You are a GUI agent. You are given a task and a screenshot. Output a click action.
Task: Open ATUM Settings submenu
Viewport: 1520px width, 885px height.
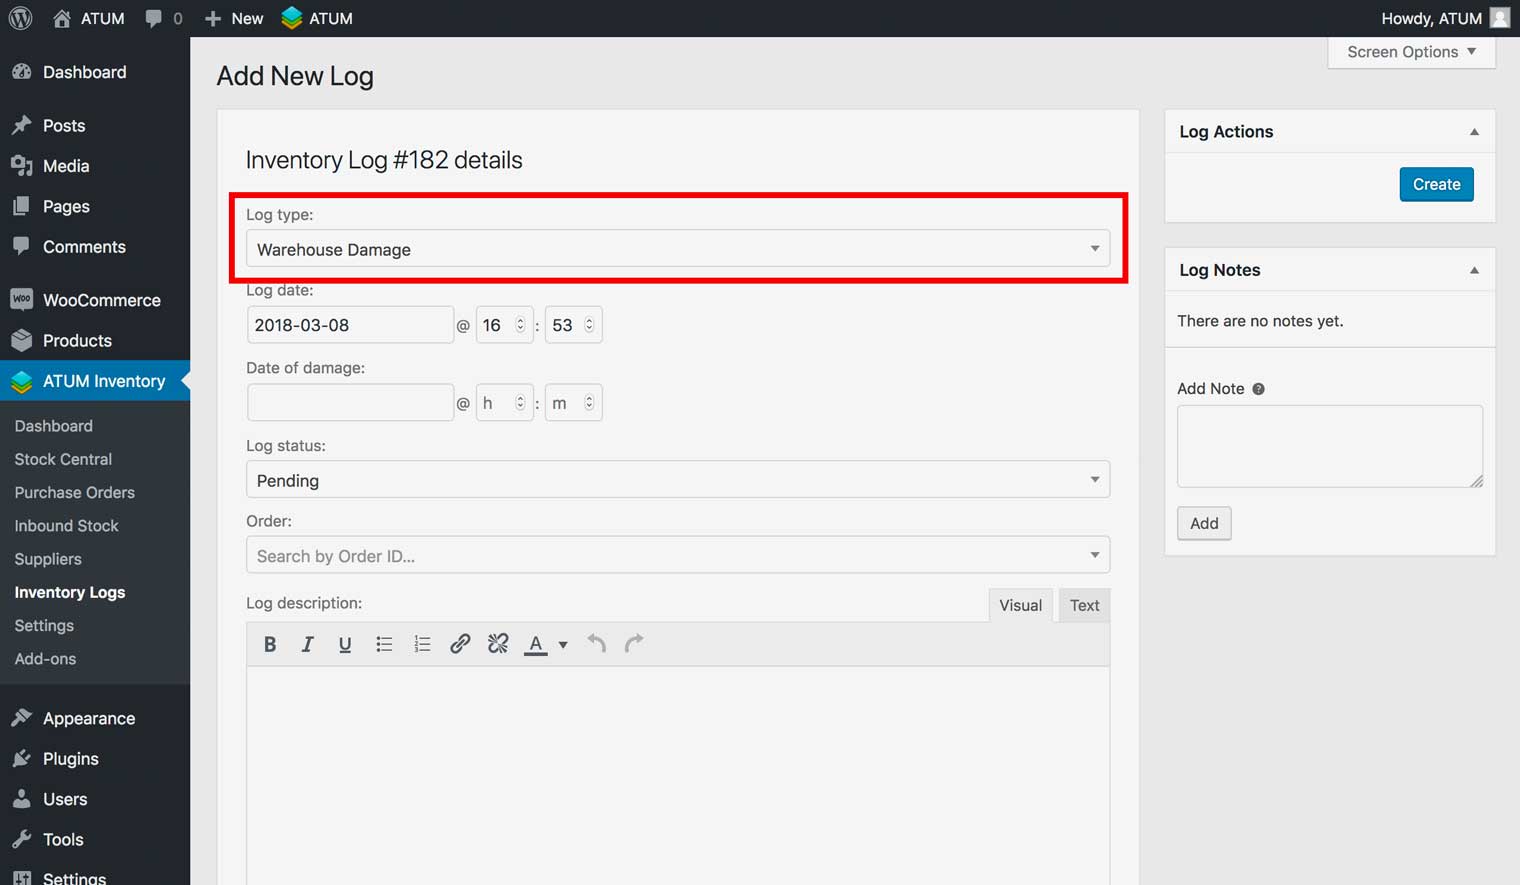44,626
